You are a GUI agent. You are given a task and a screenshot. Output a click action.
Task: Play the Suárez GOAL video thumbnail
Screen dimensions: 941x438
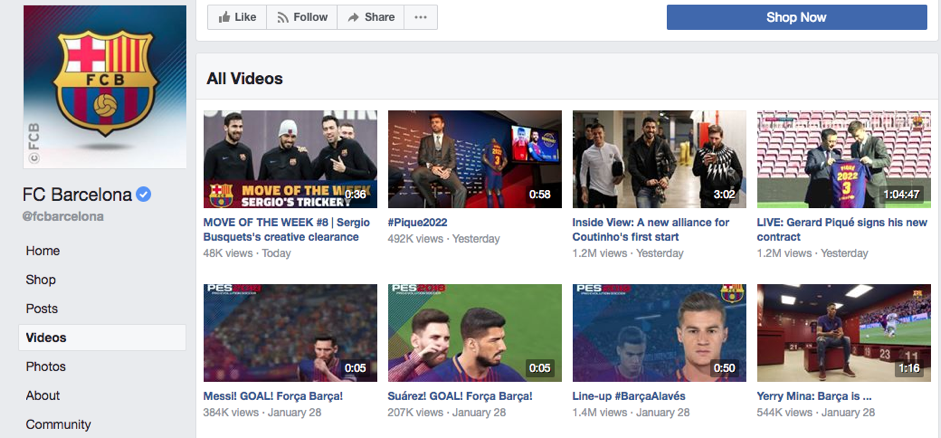[475, 333]
